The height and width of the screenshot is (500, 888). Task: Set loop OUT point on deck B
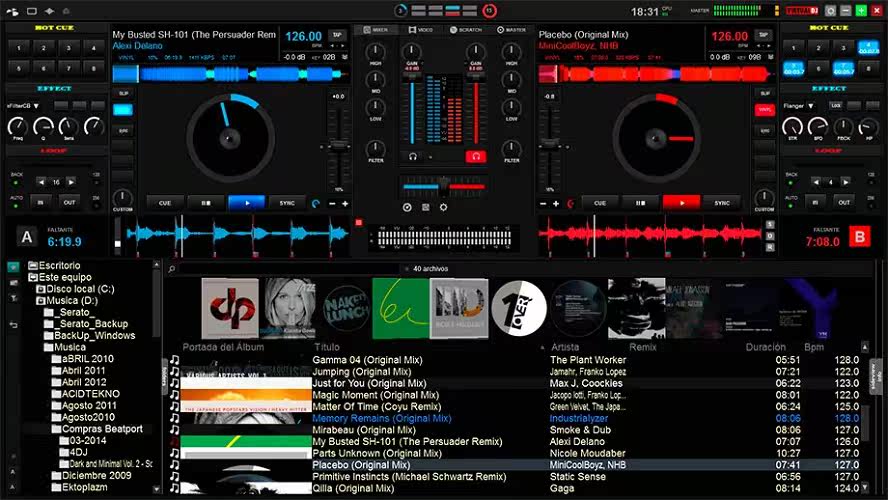[844, 202]
